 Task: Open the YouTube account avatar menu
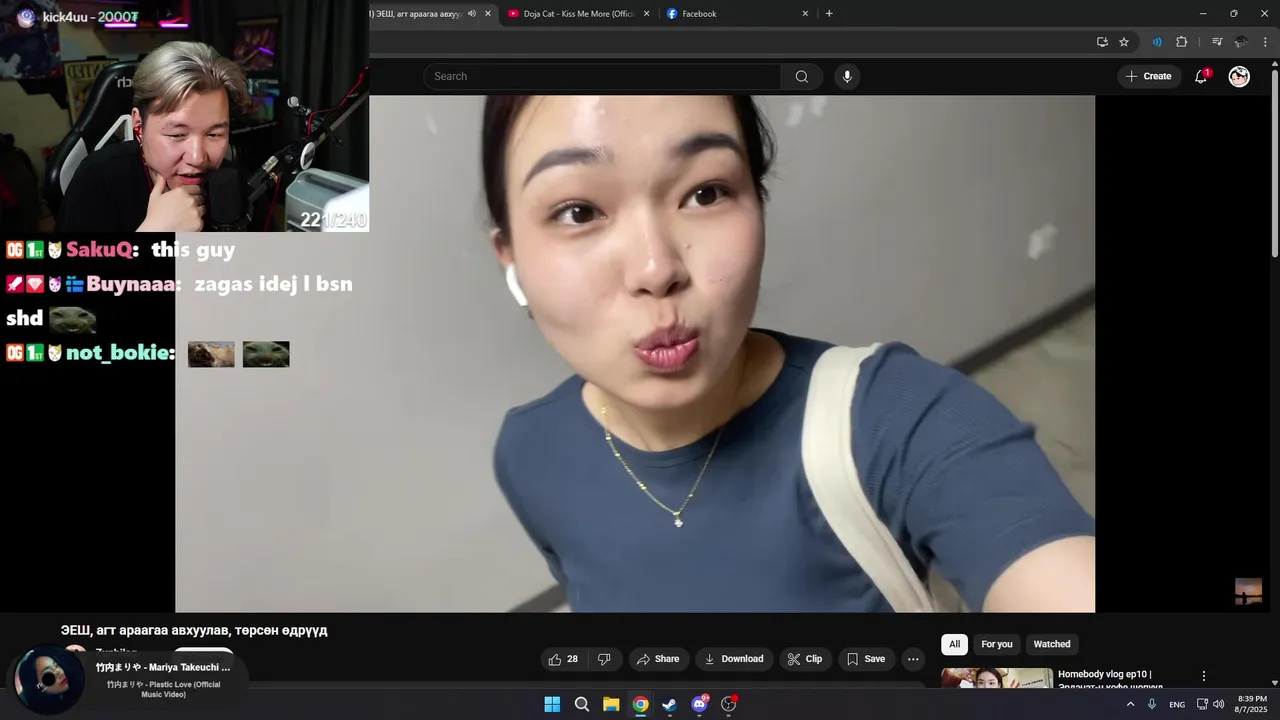pyautogui.click(x=1239, y=76)
